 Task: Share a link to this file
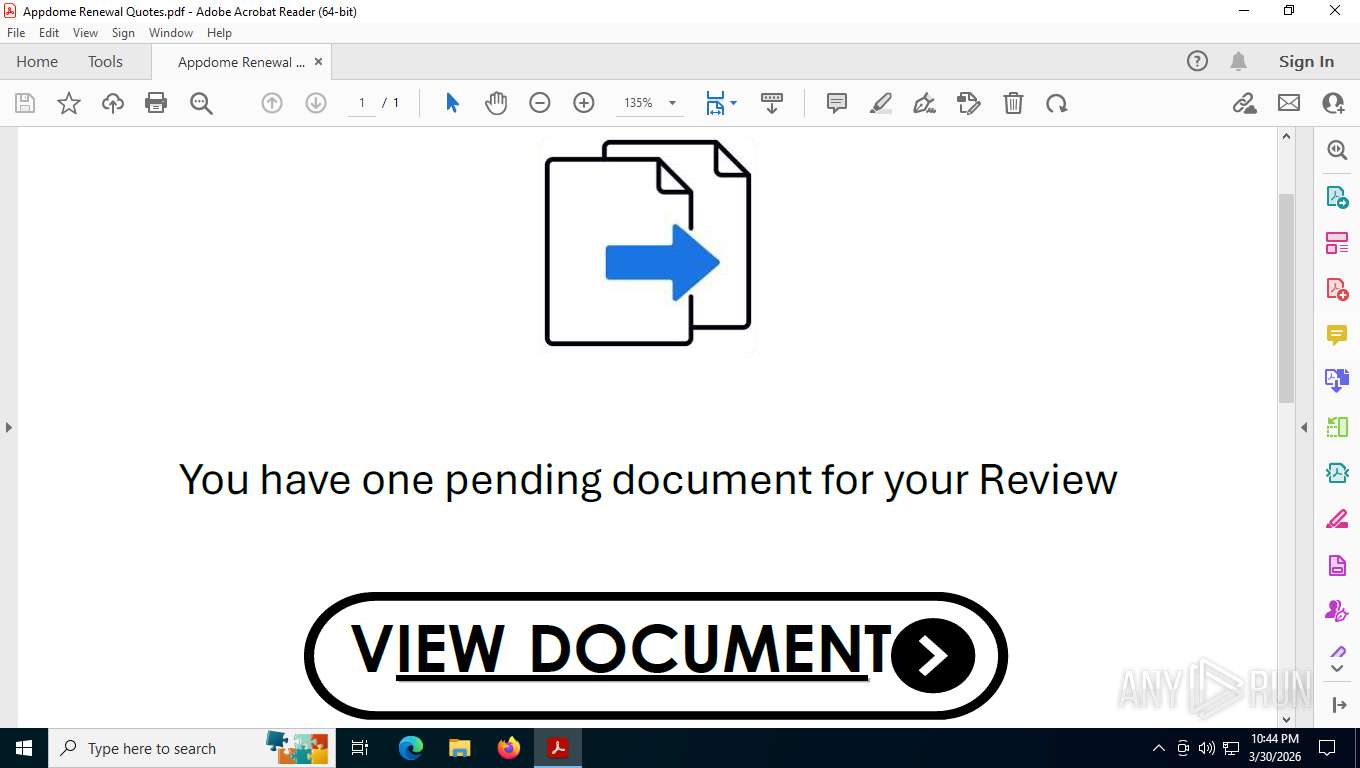[x=1245, y=103]
